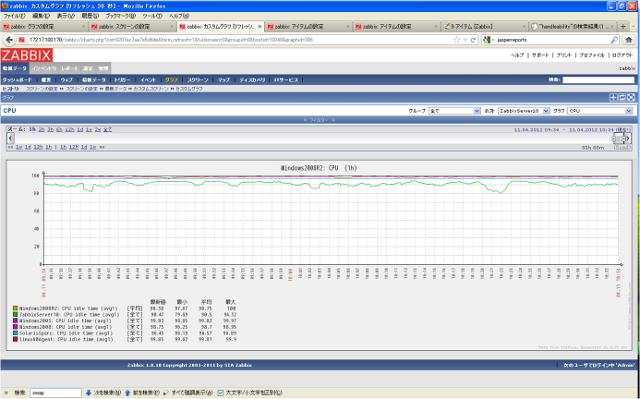
Task: Toggle match case checkbox in find bar
Action: pos(220,393)
